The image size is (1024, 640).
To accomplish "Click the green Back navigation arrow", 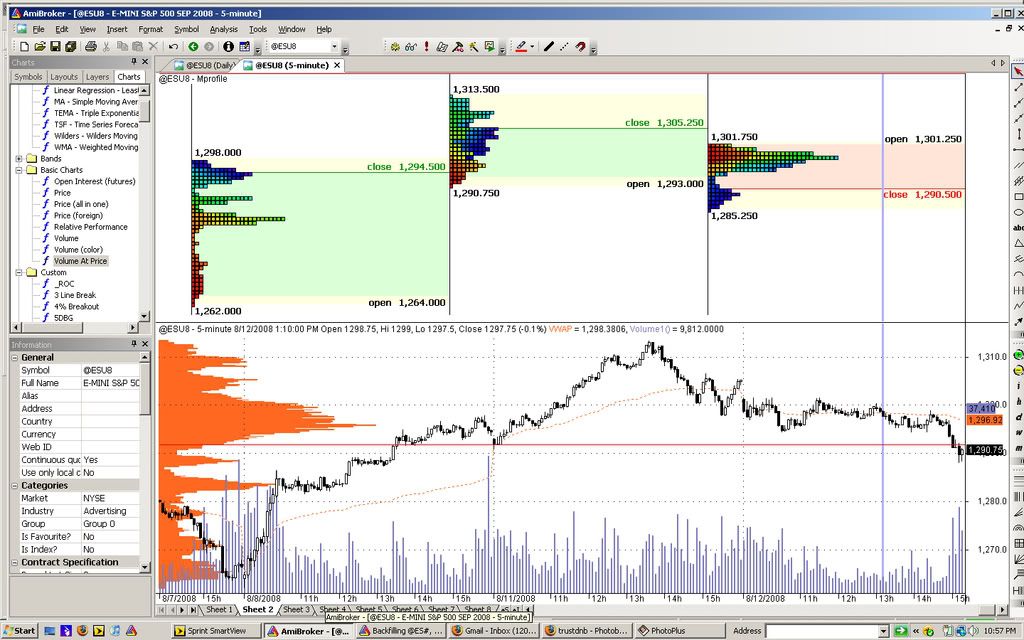I will pyautogui.click(x=193, y=46).
